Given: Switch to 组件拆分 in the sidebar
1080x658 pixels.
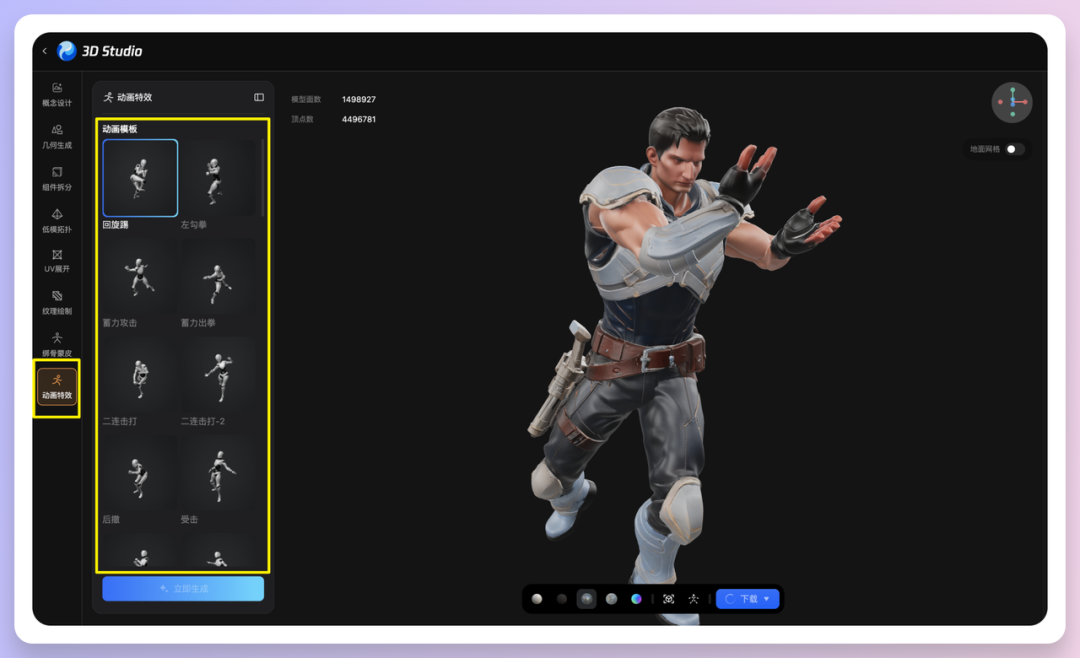Looking at the screenshot, I should tap(57, 178).
